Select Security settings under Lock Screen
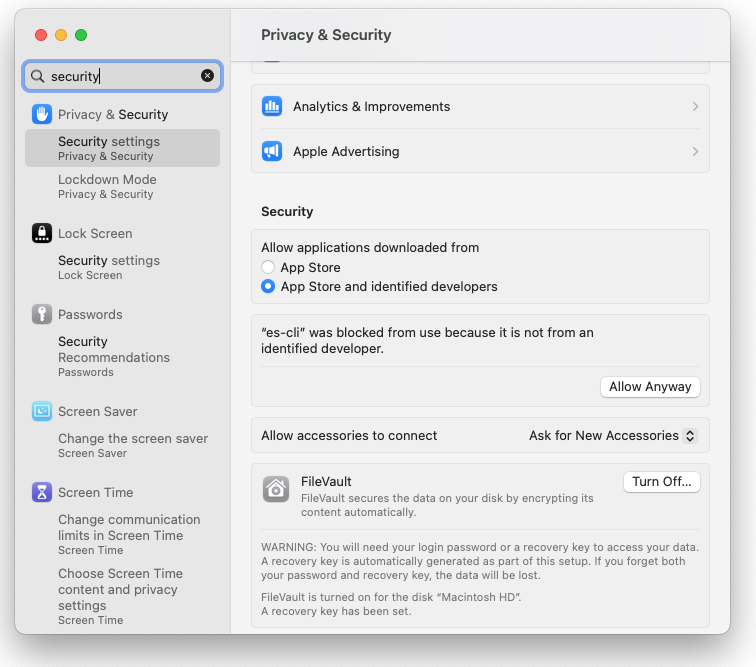This screenshot has height=667, width=756. 122,267
